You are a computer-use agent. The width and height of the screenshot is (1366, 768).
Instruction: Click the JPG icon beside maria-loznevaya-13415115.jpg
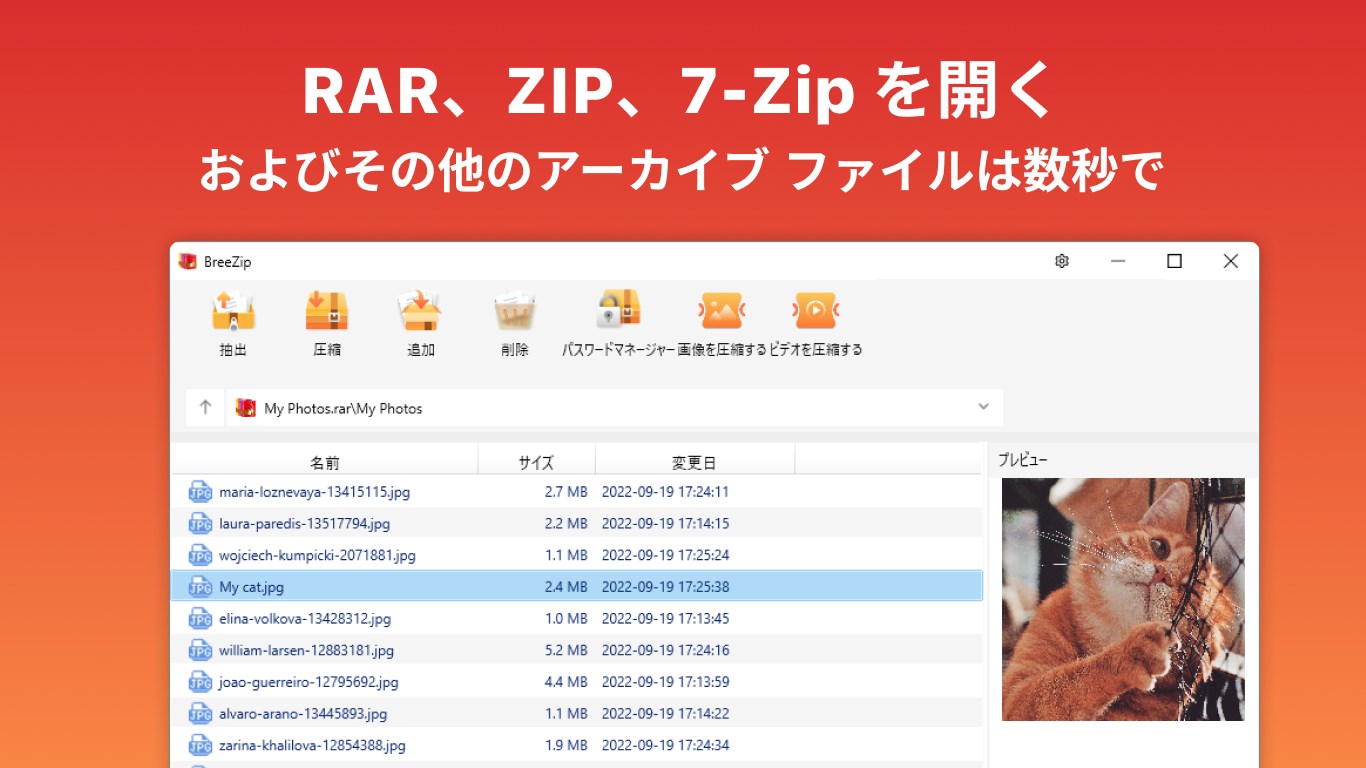tap(200, 492)
